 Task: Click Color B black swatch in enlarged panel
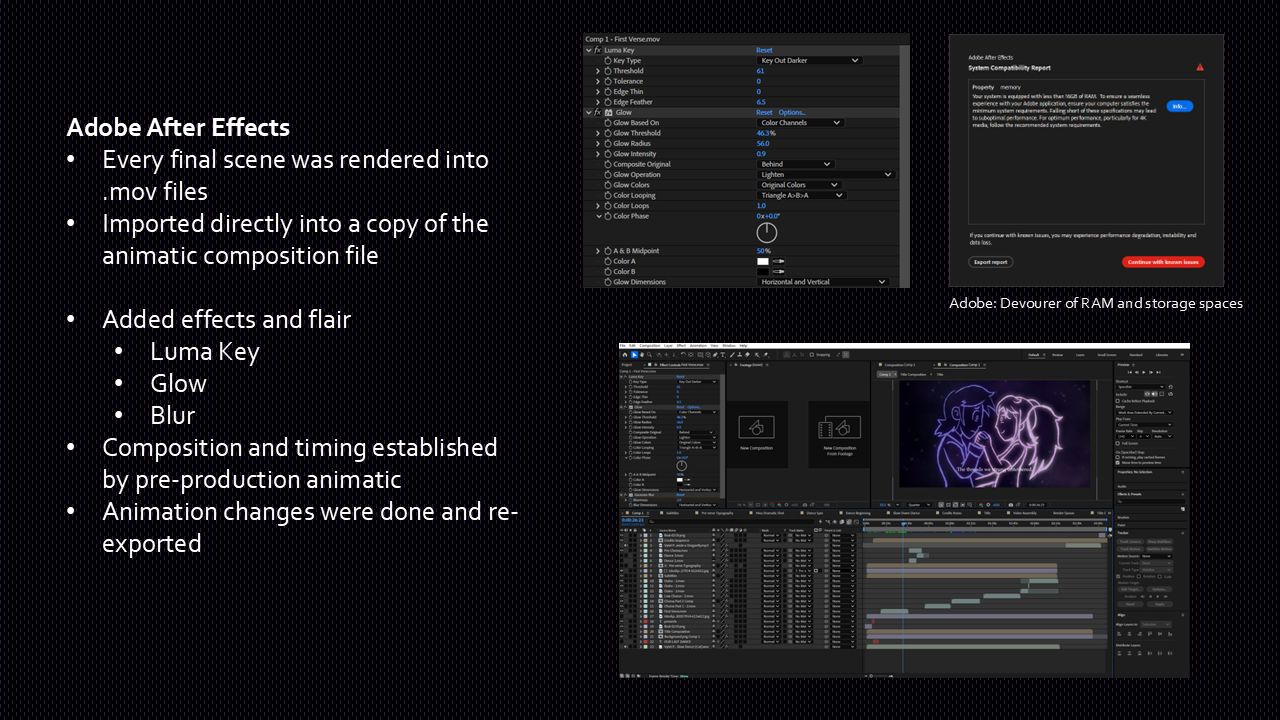pyautogui.click(x=763, y=271)
